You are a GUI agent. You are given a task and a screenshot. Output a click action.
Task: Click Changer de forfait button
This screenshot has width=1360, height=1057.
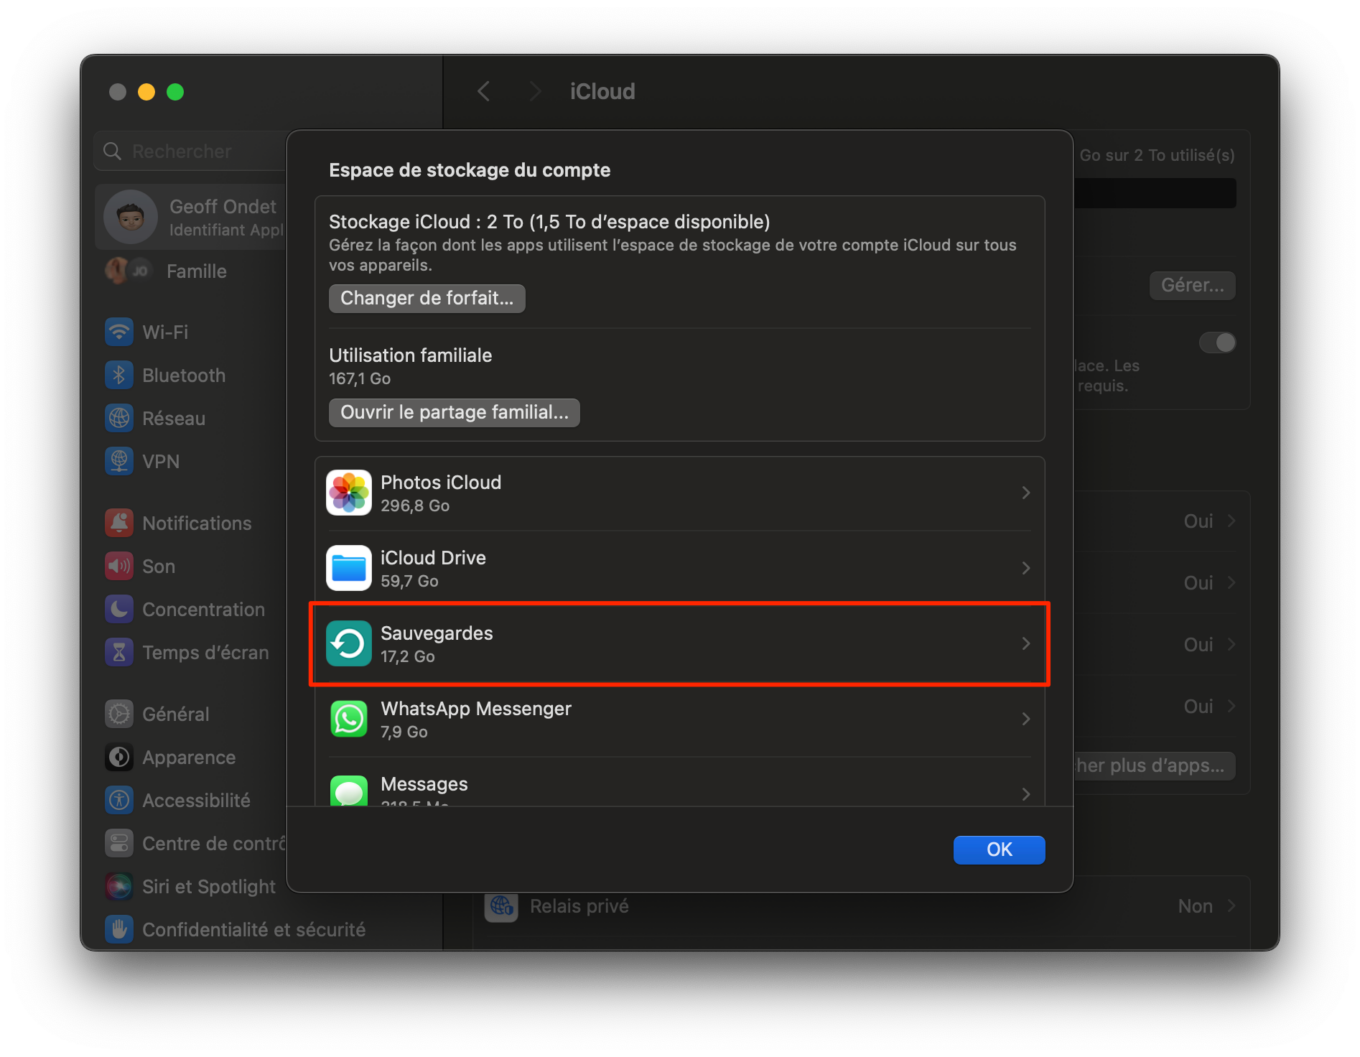[427, 298]
